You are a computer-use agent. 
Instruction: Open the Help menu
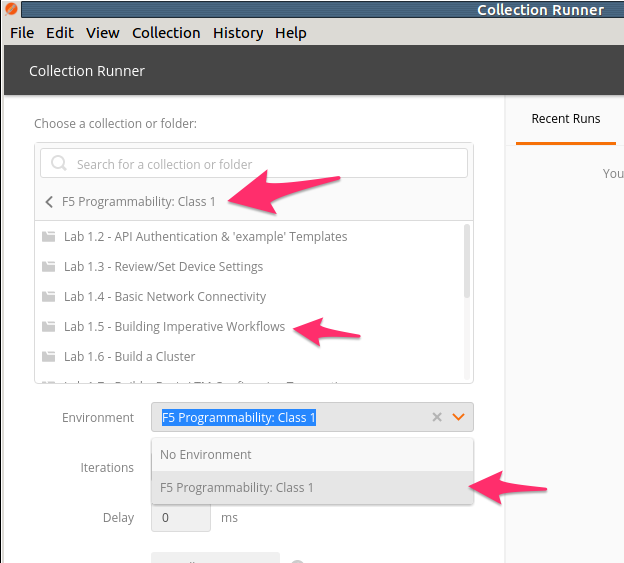pyautogui.click(x=291, y=33)
